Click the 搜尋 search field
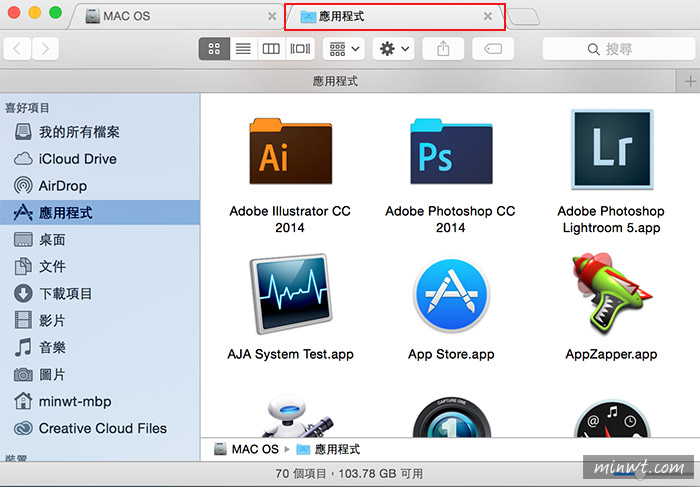This screenshot has width=700, height=487. pyautogui.click(x=619, y=49)
